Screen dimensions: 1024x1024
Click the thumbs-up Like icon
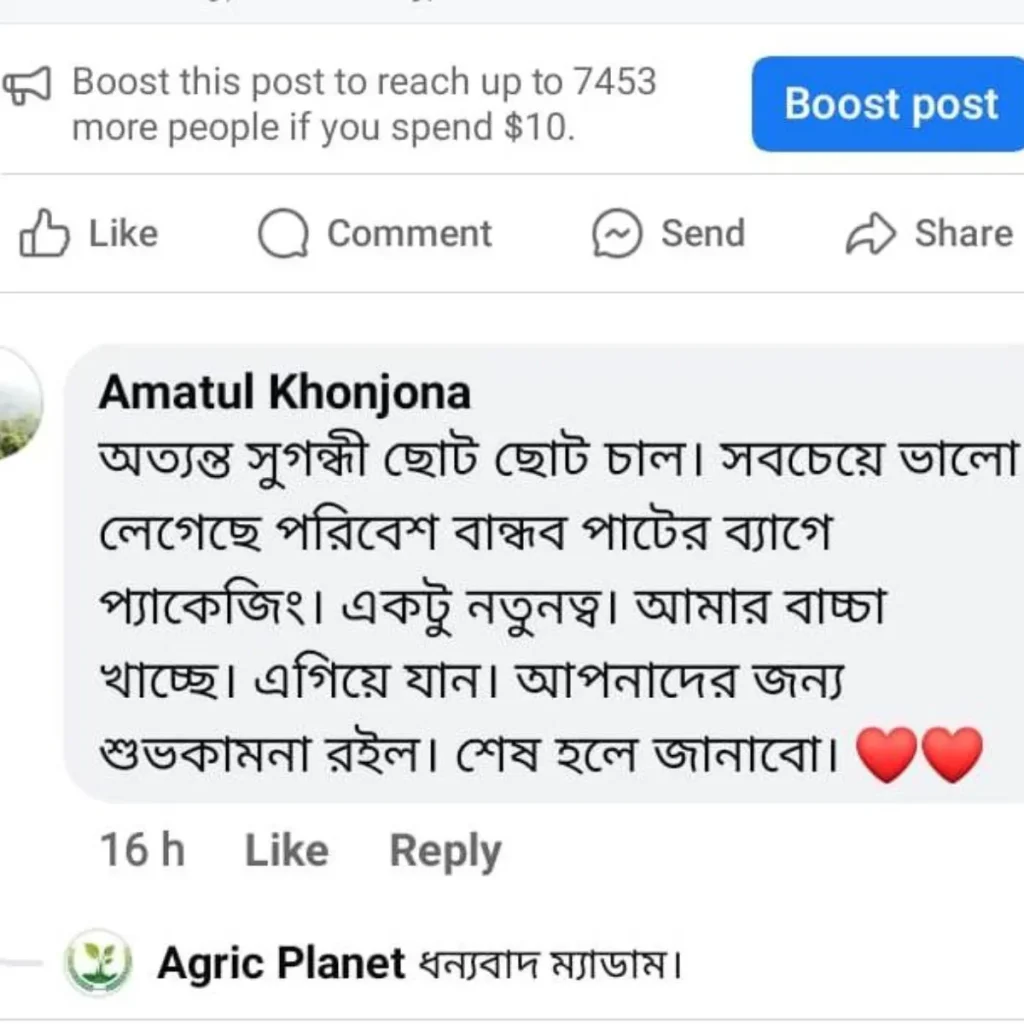(44, 234)
